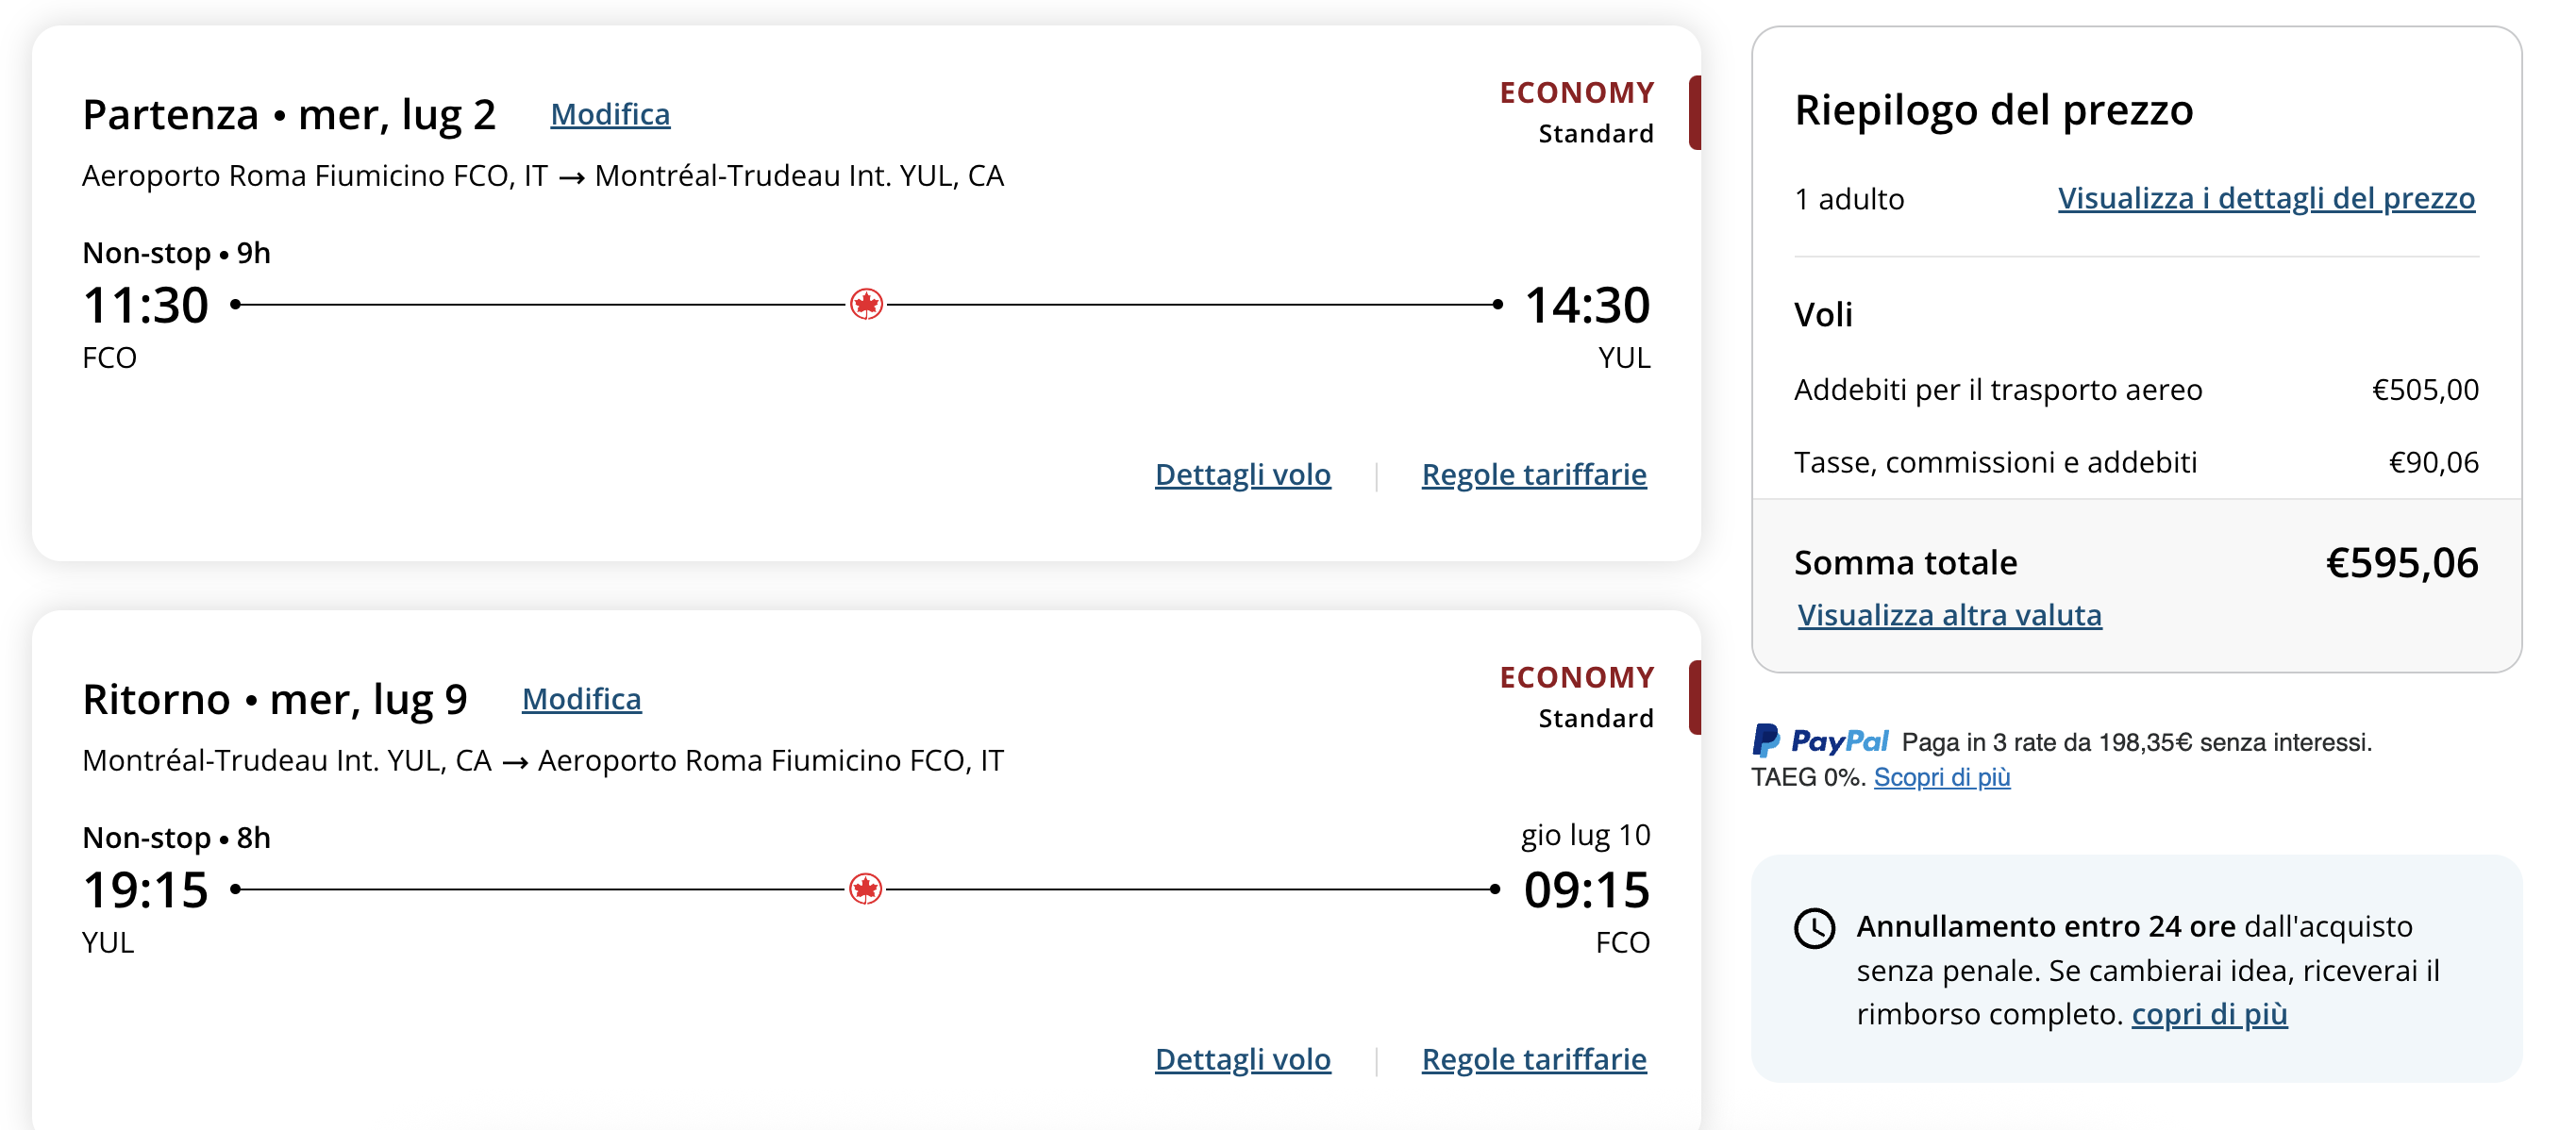Click the red fare marker on return card

coord(1695,698)
